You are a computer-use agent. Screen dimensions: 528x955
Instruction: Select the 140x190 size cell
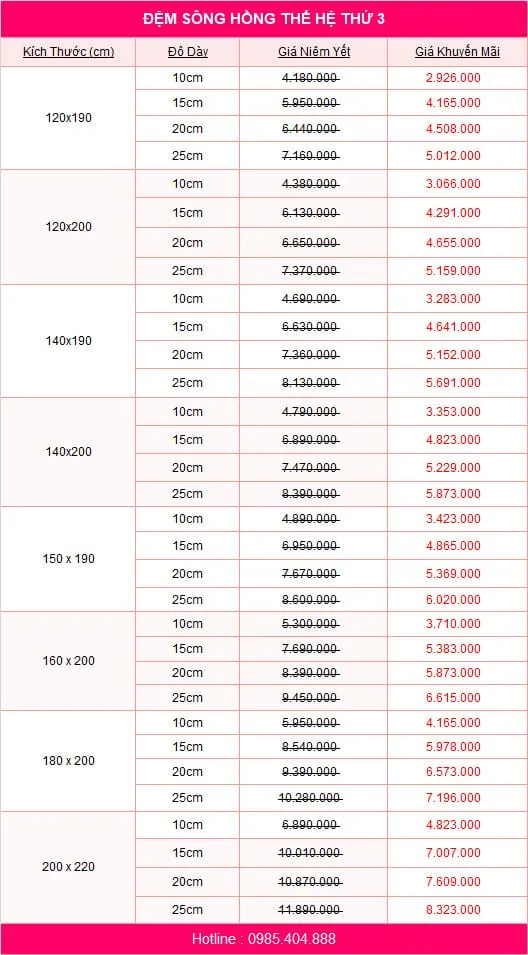[68, 340]
